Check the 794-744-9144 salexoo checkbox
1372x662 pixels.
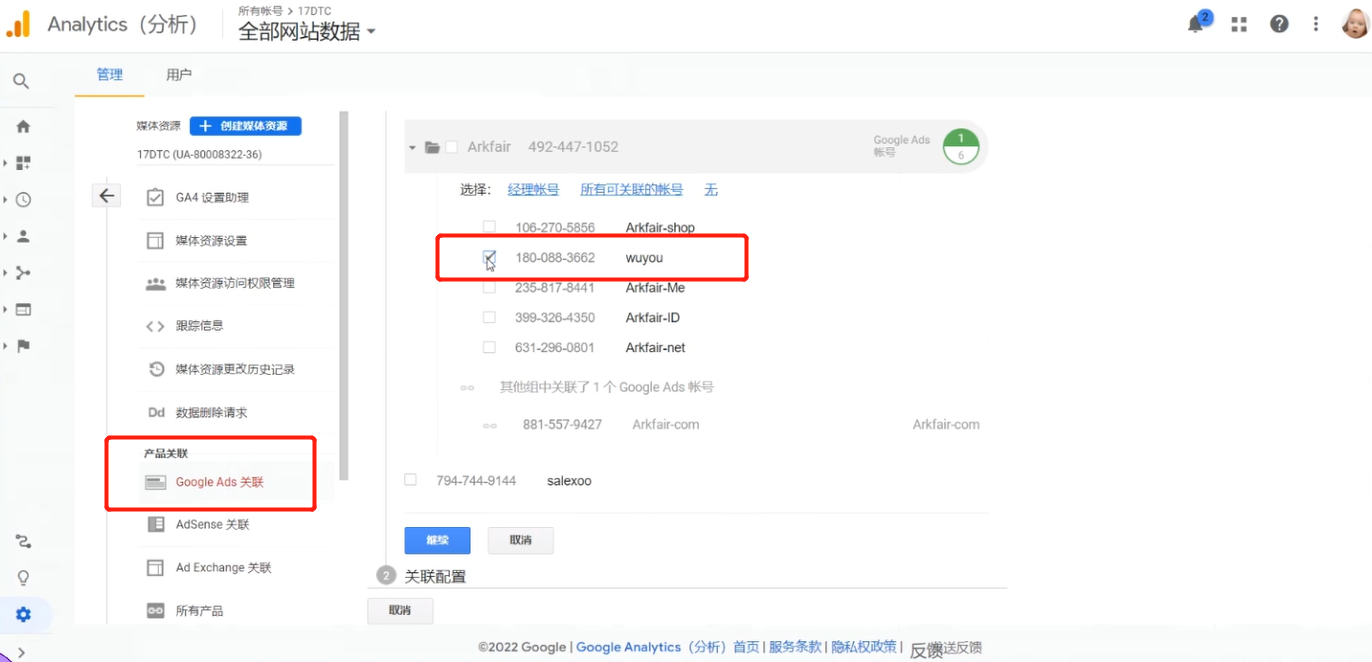410,480
